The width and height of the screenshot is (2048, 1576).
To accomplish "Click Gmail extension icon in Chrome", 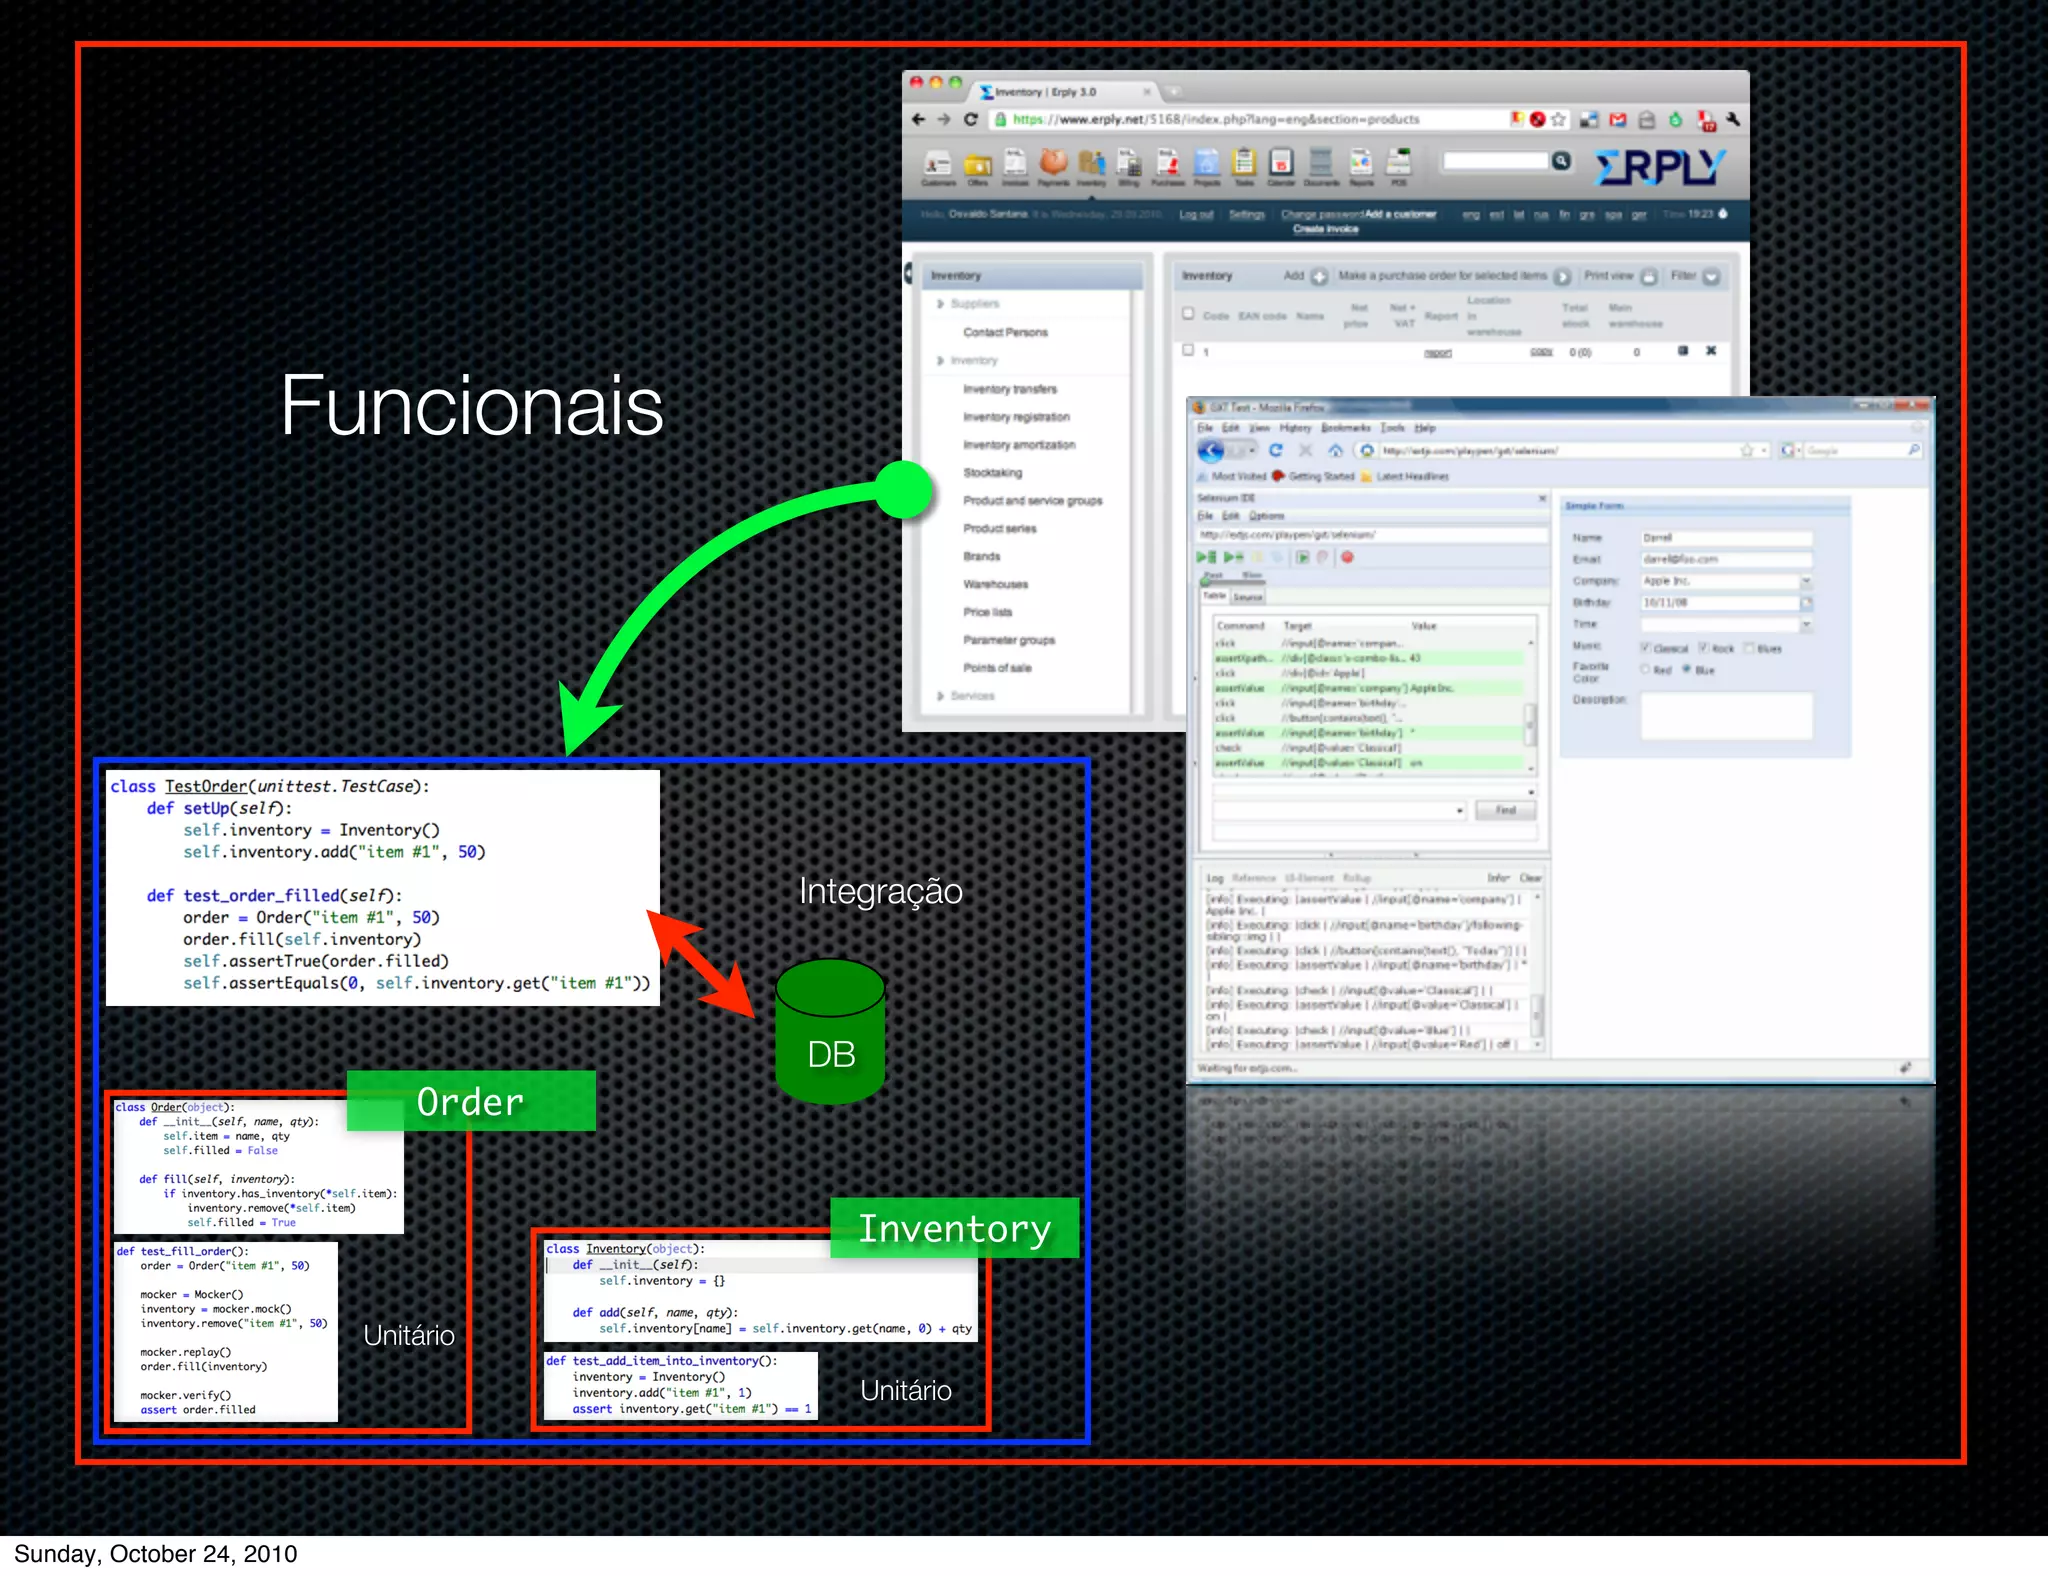I will 1618,120.
